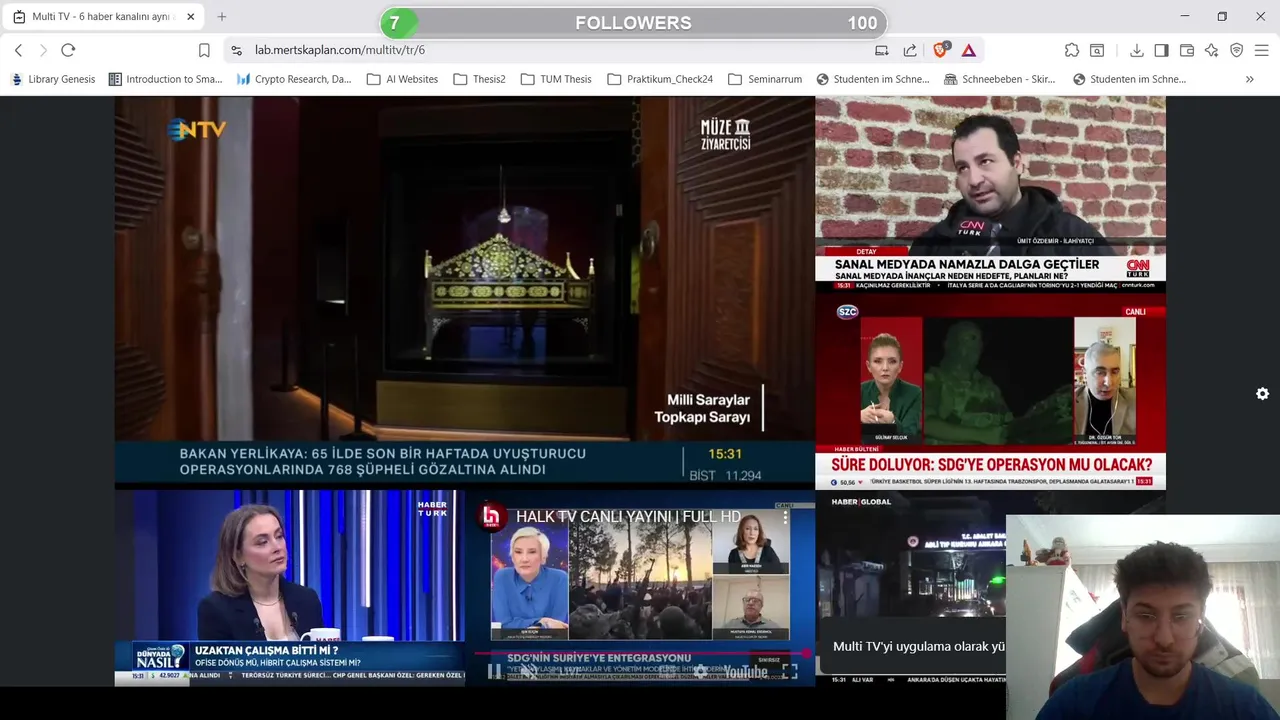Open Brave Shields lion icon
Screen dimensions: 1280x720
[x=941, y=50]
